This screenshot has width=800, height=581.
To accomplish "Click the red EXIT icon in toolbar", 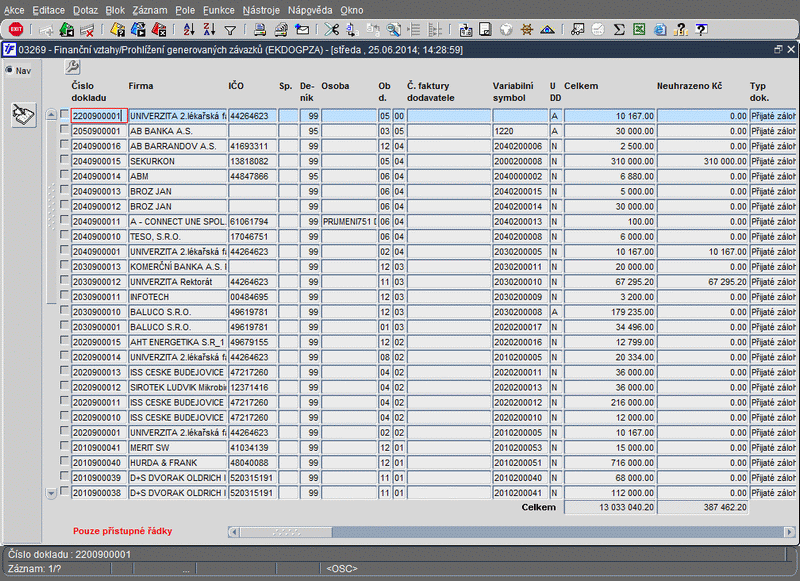I will pos(16,29).
